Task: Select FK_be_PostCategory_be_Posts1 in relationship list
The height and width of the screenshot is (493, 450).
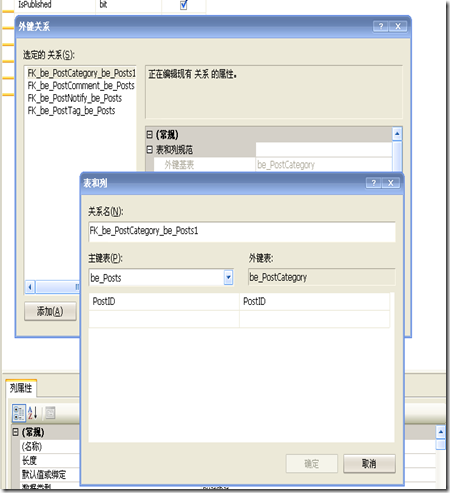Action: tap(81, 73)
